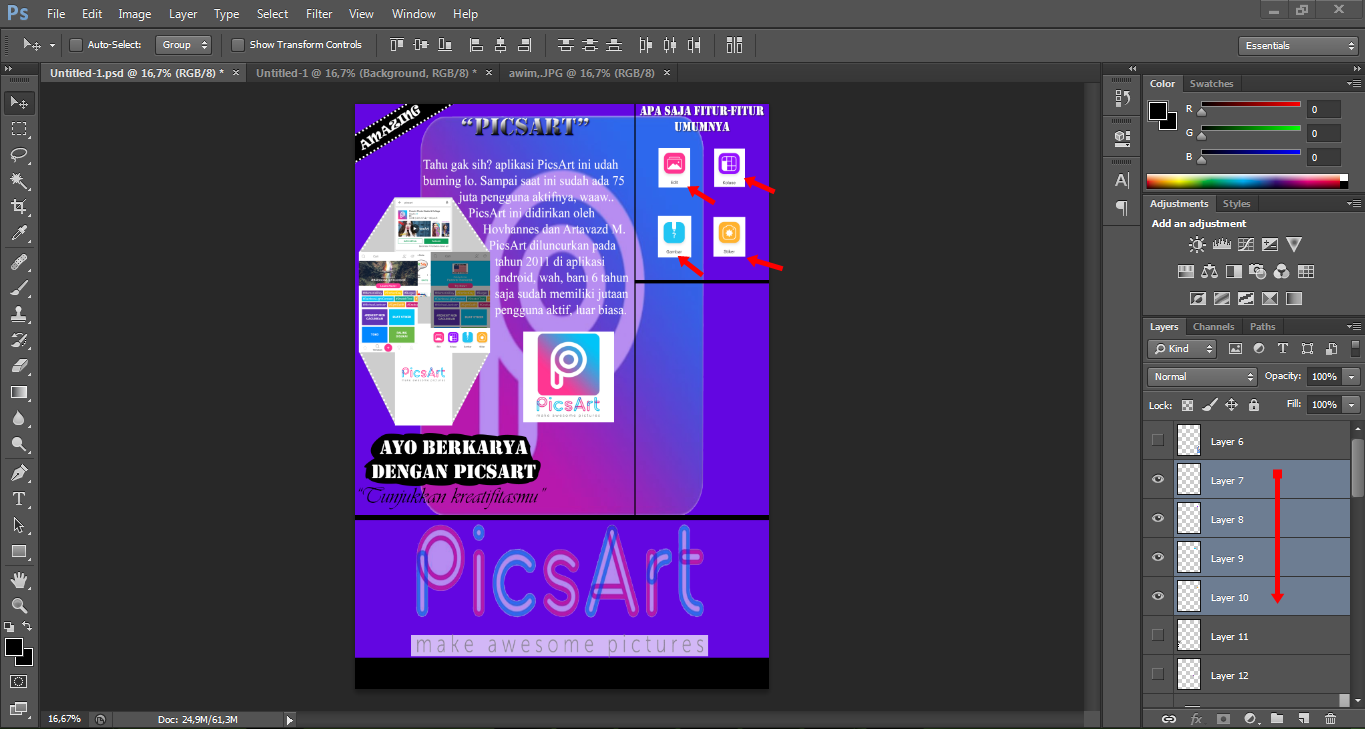Enable Show Transform Controls checkbox

tap(237, 45)
